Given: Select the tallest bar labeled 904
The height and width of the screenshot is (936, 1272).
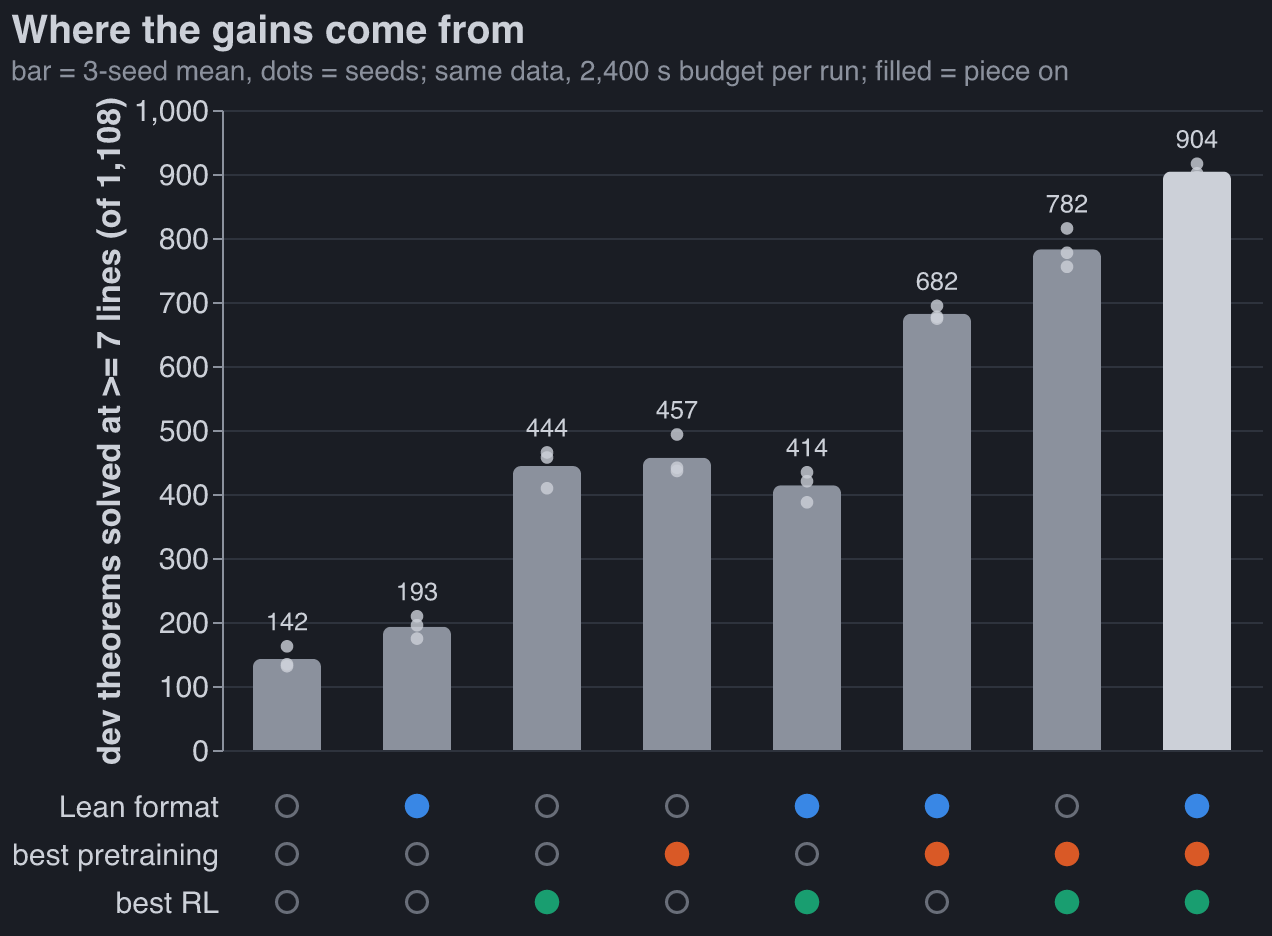Looking at the screenshot, I should click(1197, 461).
